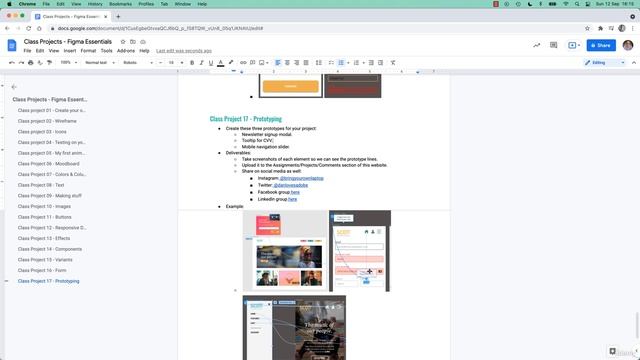640x360 pixels.
Task: Run spell check from toolbar
Action: [40, 63]
